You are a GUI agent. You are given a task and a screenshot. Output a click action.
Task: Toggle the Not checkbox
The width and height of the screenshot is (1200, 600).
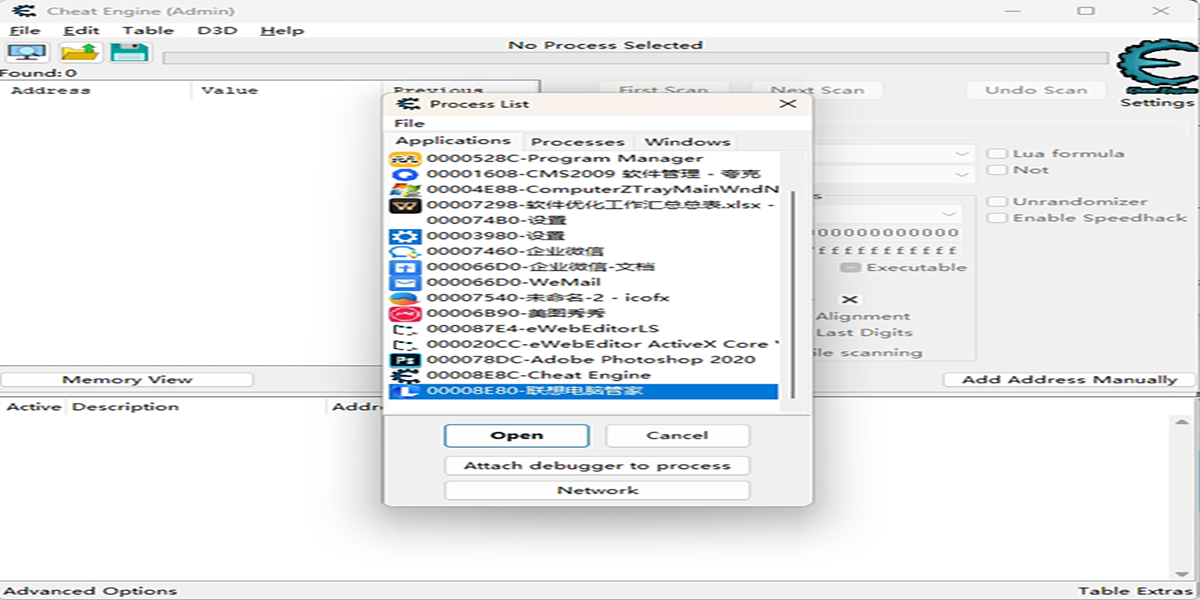point(997,170)
